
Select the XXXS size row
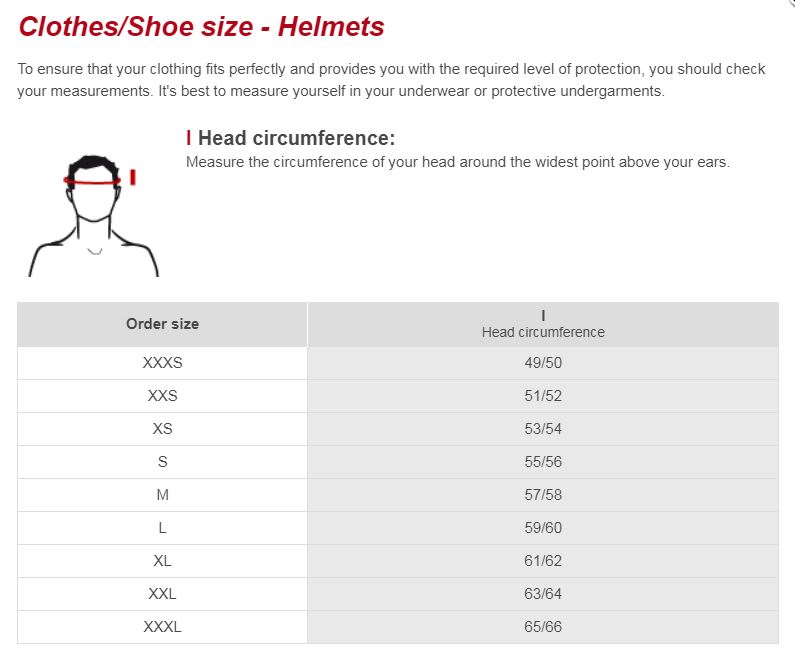click(398, 363)
